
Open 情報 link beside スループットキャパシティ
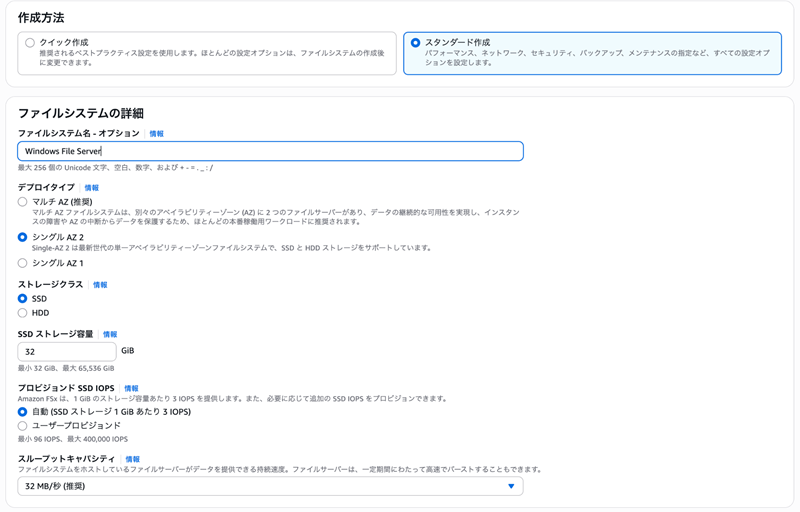pyautogui.click(x=133, y=459)
